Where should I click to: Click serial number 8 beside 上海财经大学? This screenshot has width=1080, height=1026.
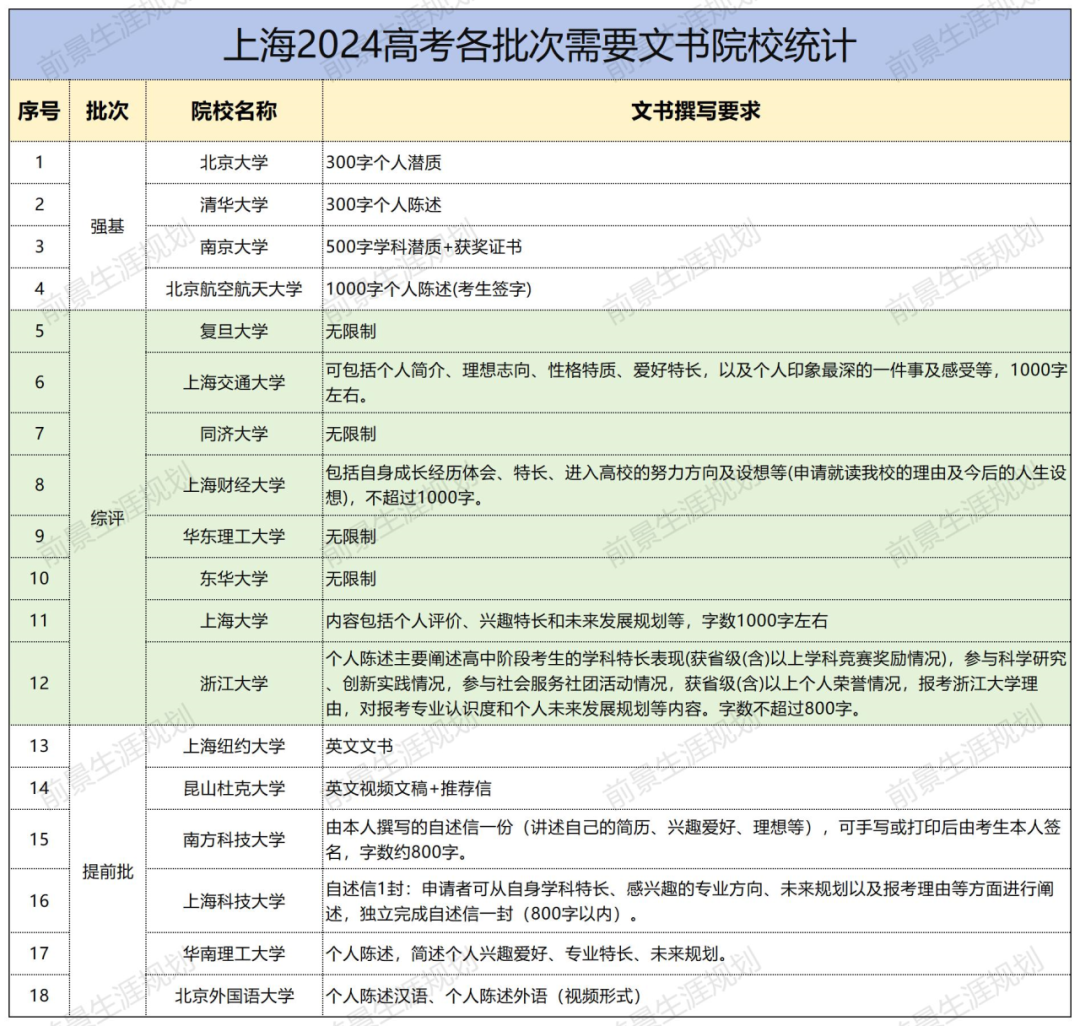[x=39, y=485]
